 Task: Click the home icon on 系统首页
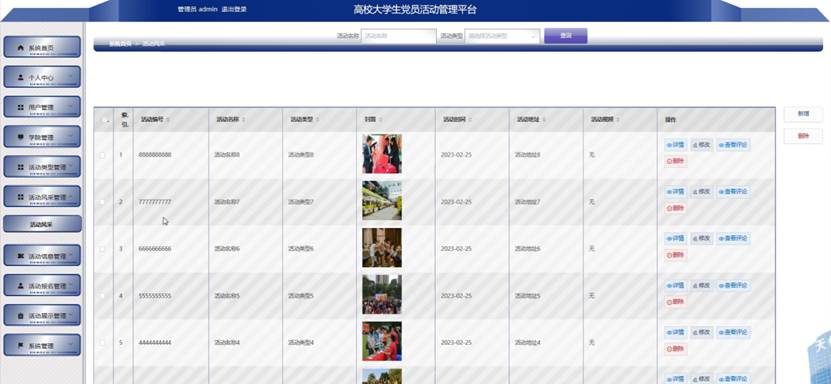coord(21,48)
